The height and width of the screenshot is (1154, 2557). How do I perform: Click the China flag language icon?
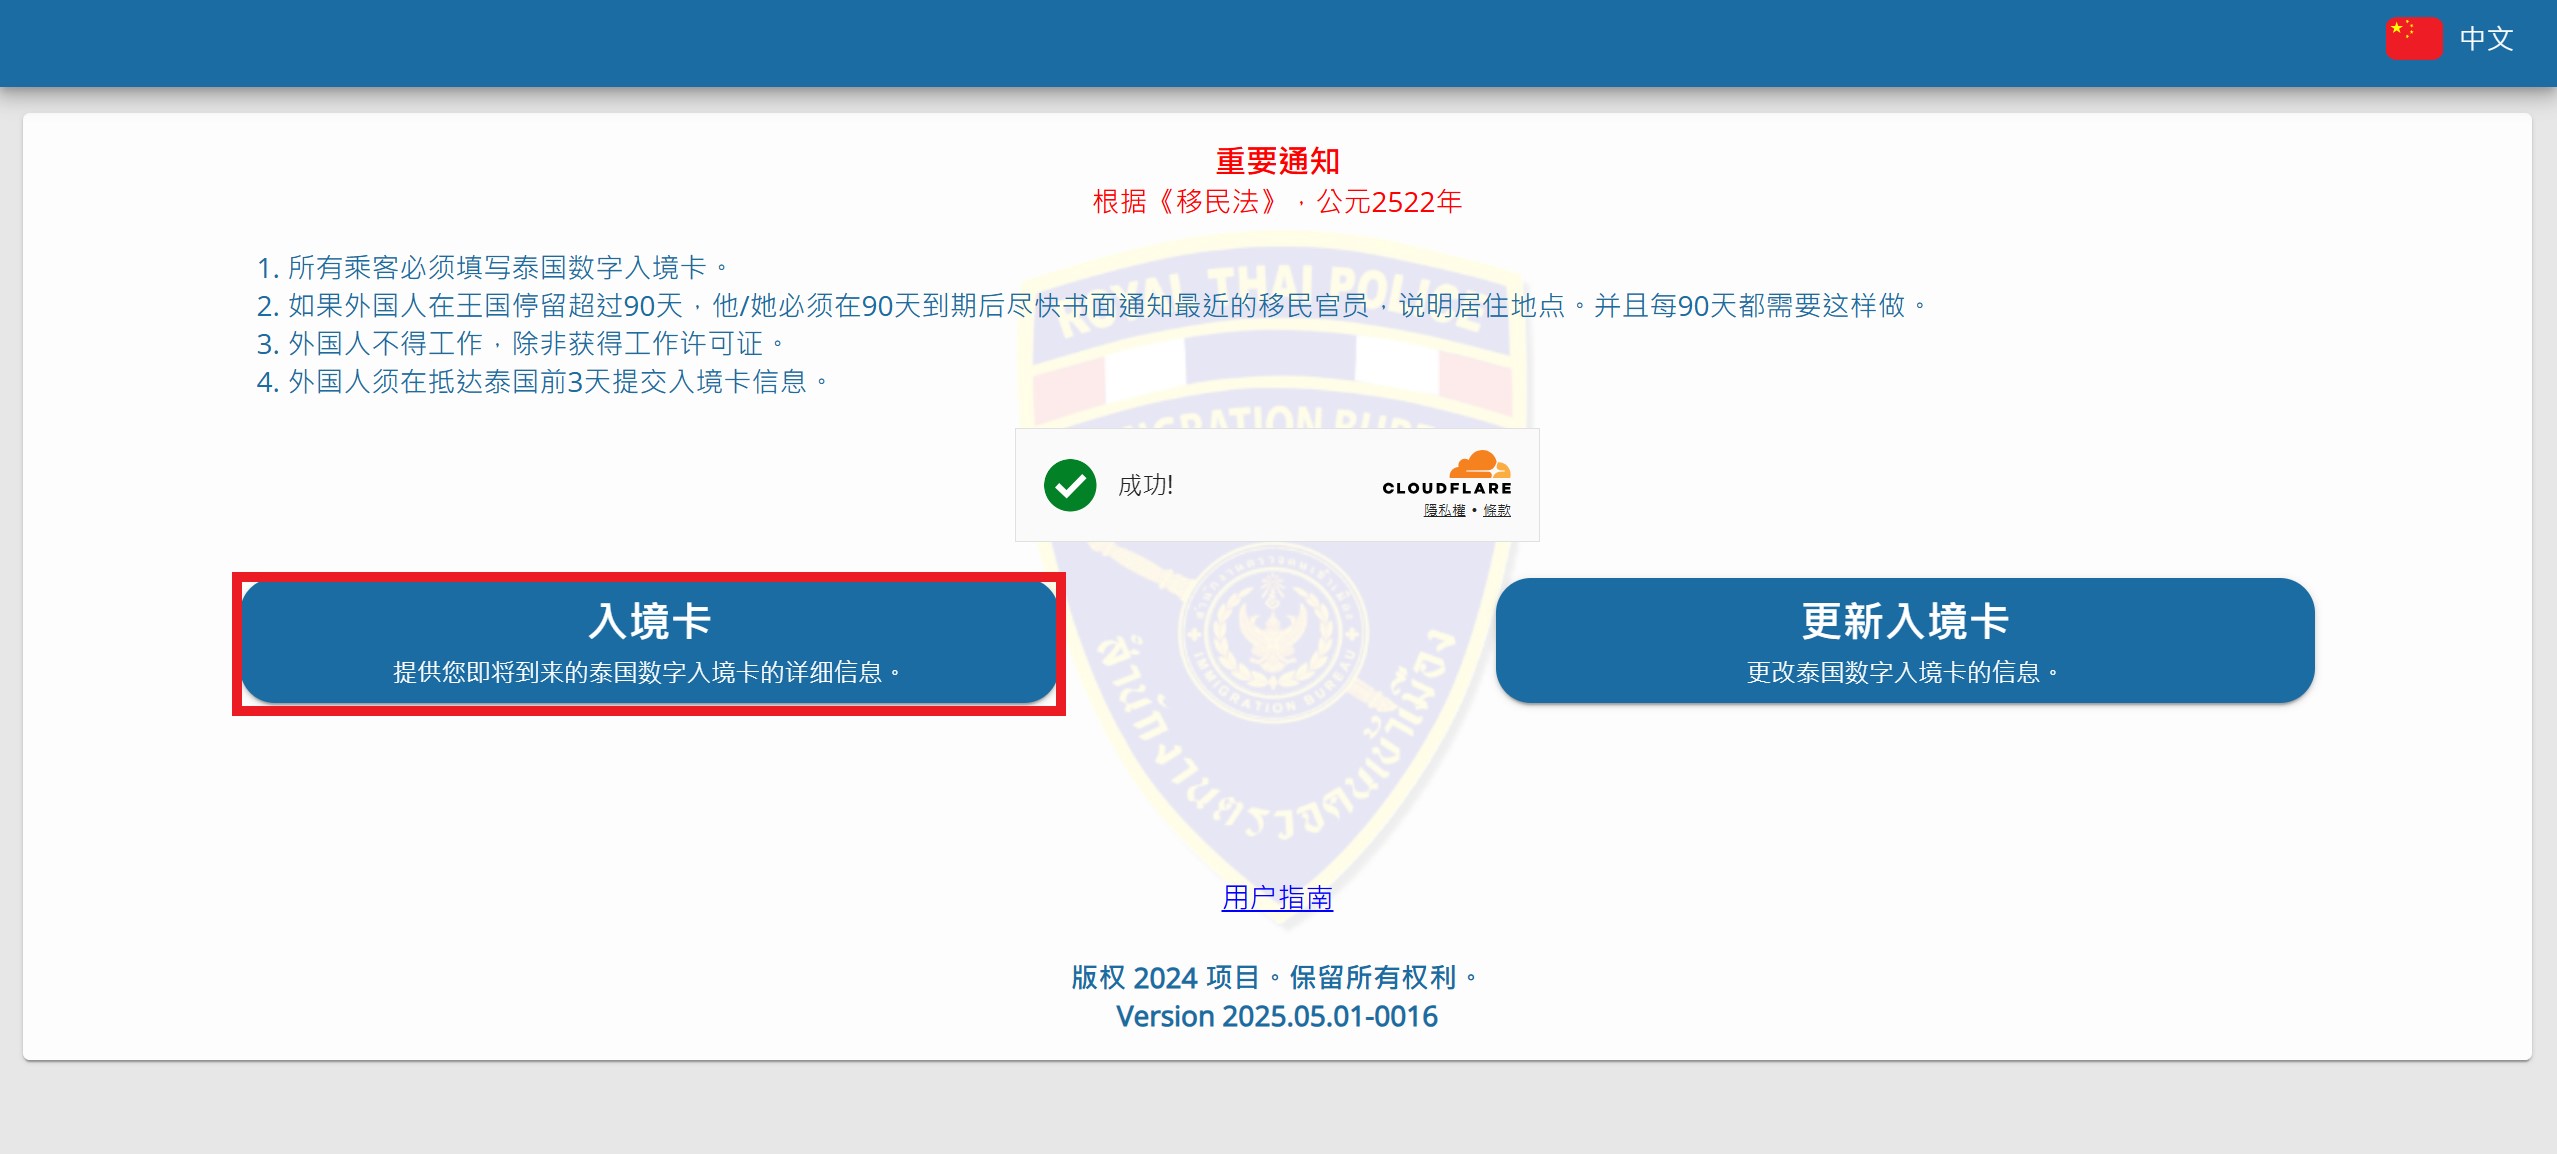(2413, 39)
